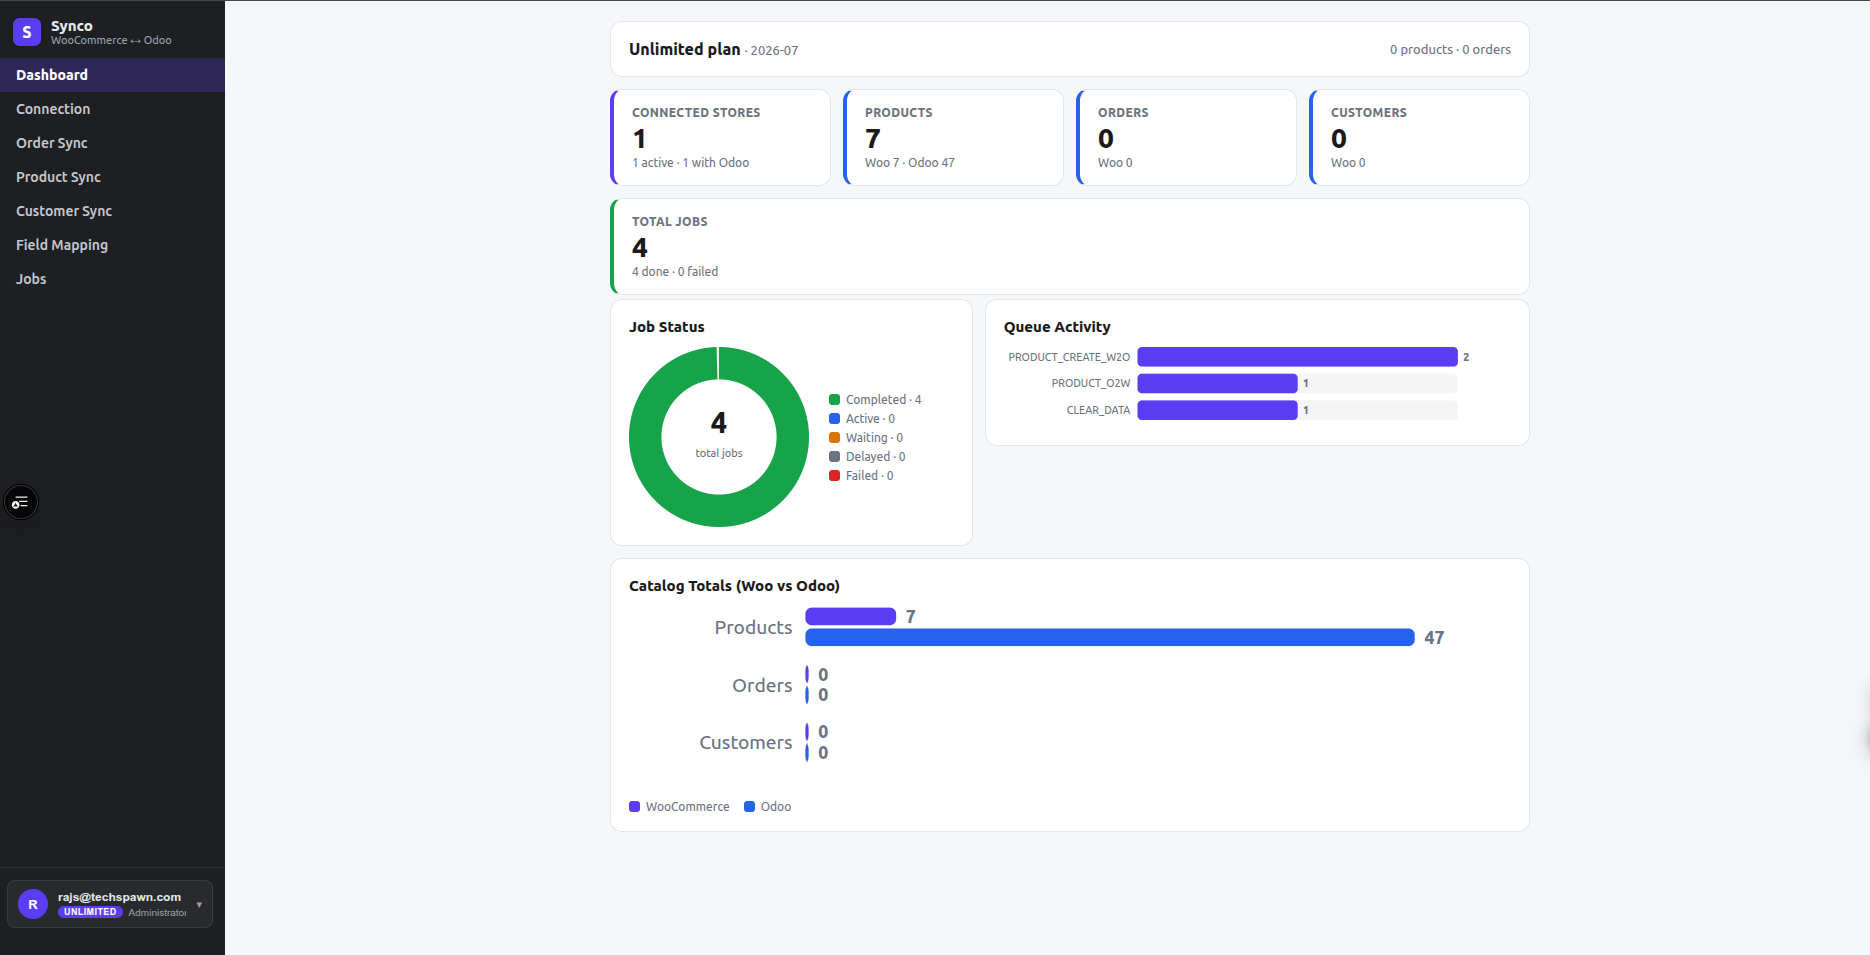Viewport: 1870px width, 955px height.
Task: Click the Unlimited plan heading
Action: 684,49
